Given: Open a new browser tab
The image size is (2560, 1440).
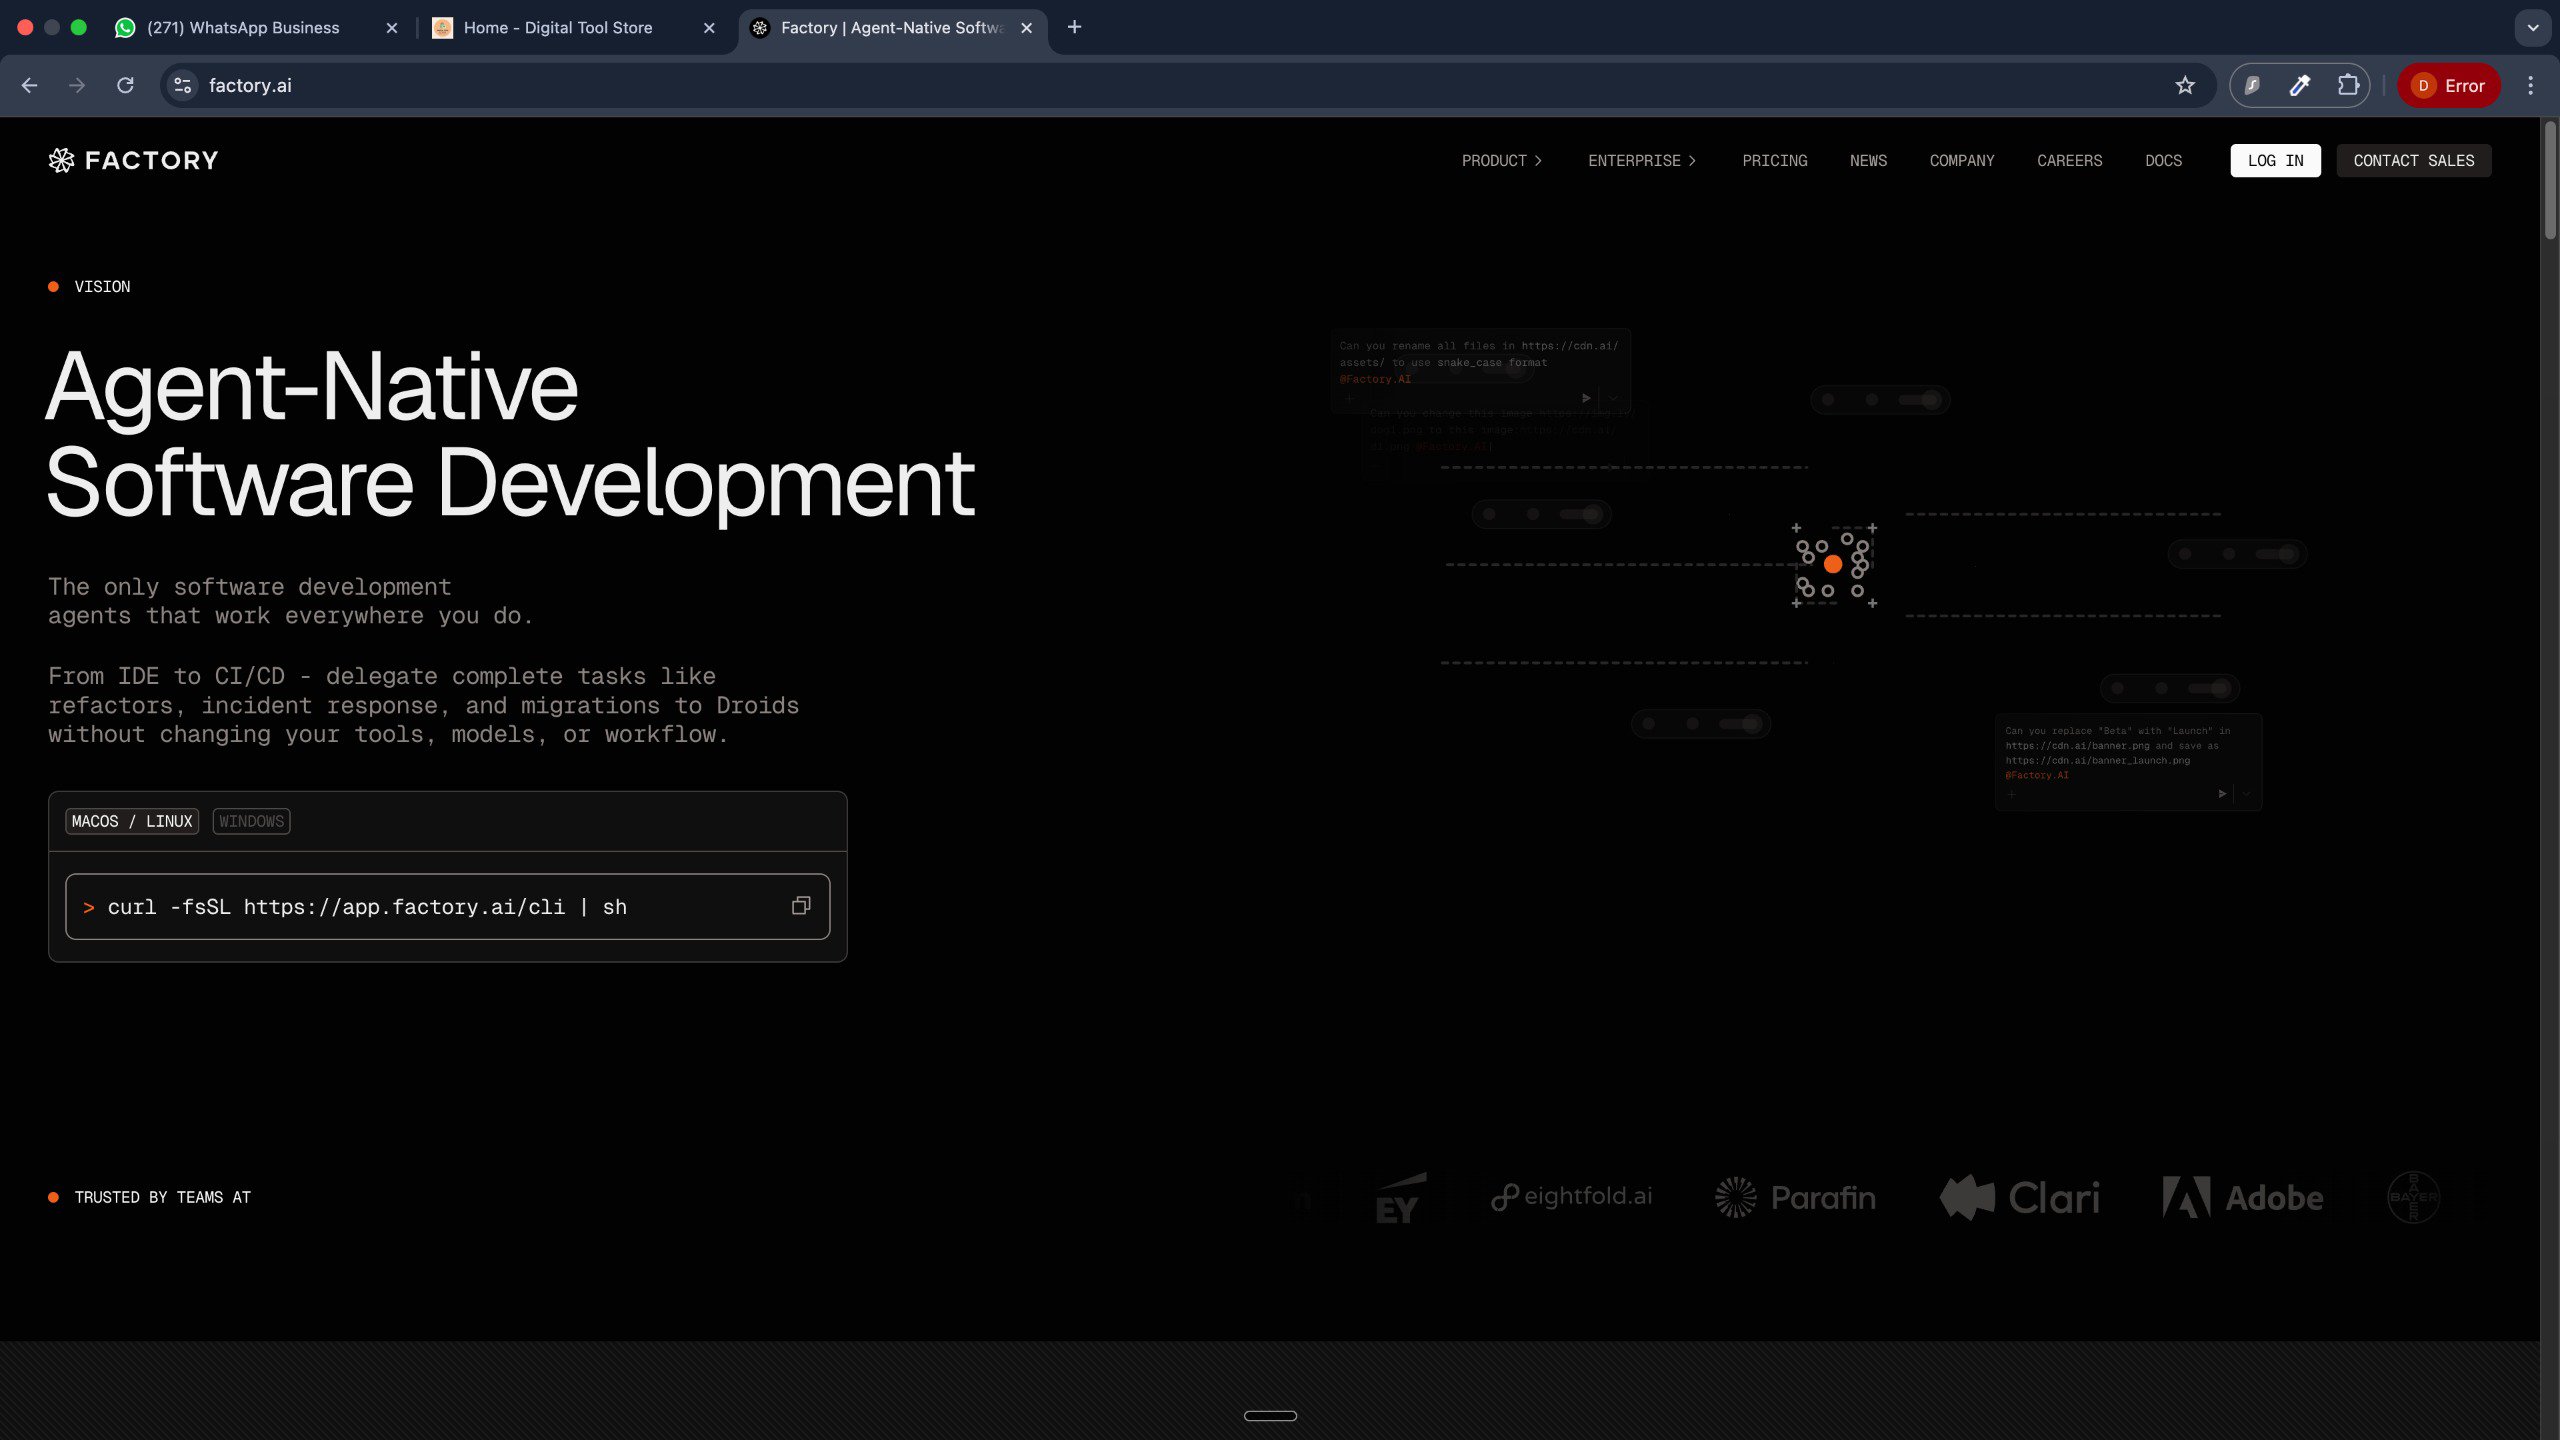Looking at the screenshot, I should point(1074,27).
